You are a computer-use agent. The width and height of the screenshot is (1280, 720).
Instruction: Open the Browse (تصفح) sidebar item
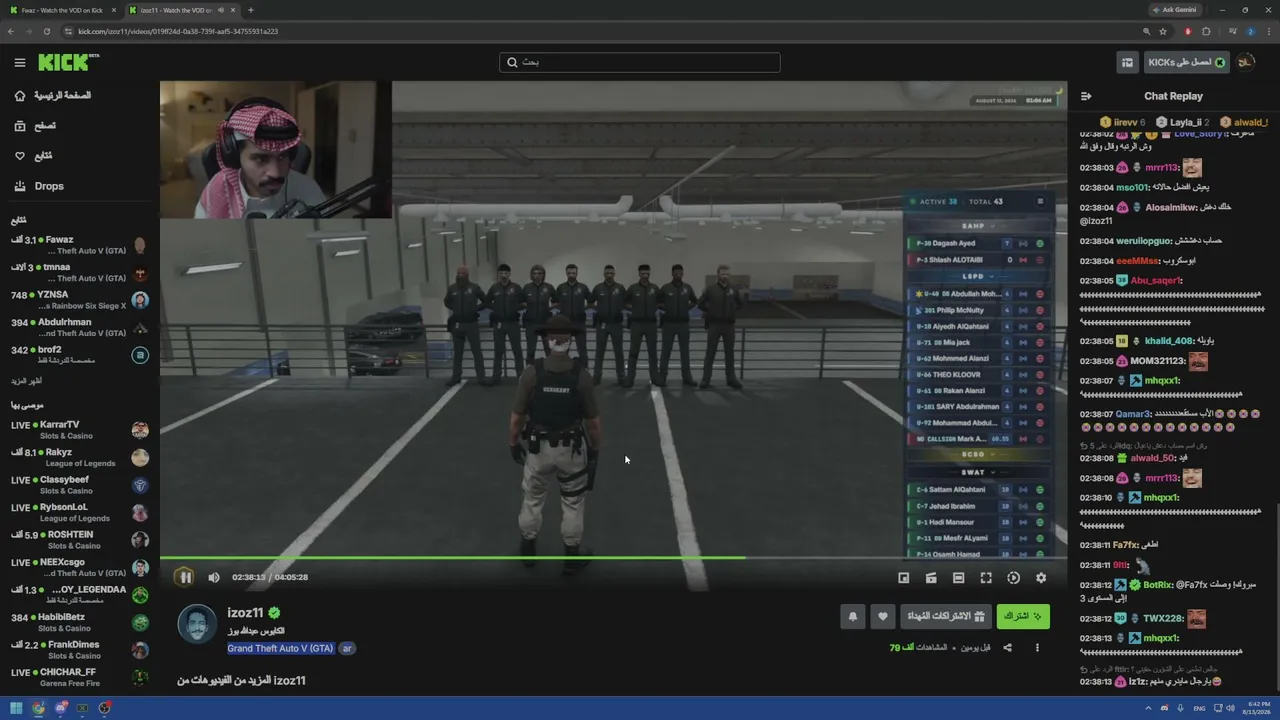tap(34, 126)
